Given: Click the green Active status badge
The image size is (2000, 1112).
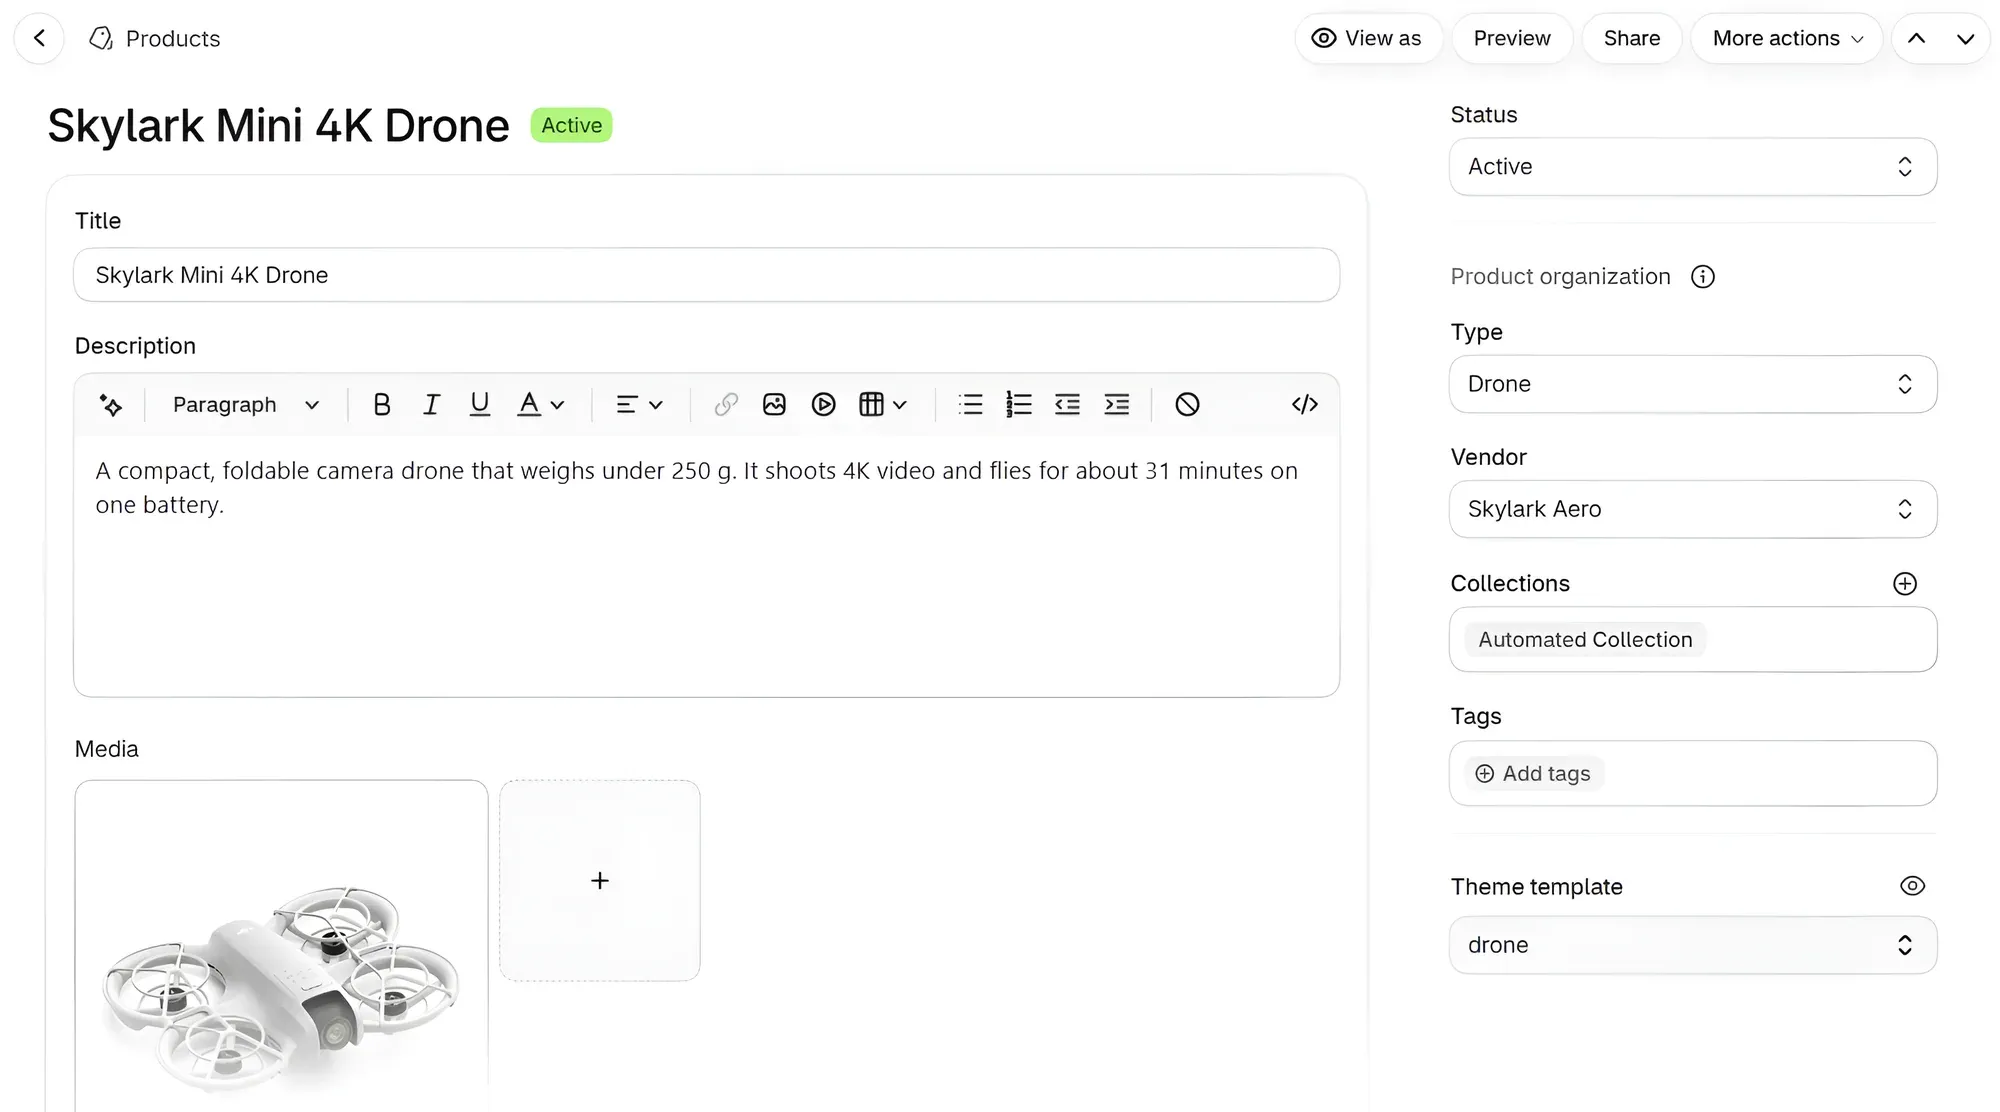Looking at the screenshot, I should tap(571, 126).
